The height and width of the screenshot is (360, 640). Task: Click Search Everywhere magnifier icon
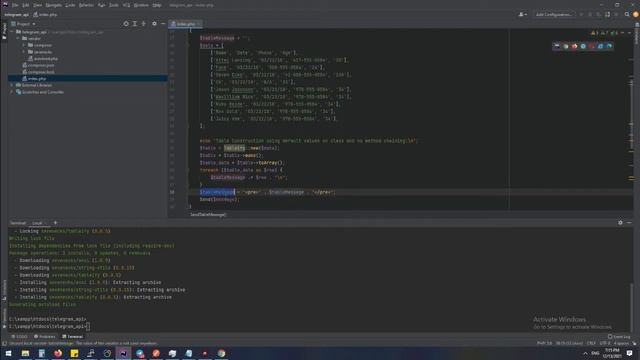coord(627,15)
